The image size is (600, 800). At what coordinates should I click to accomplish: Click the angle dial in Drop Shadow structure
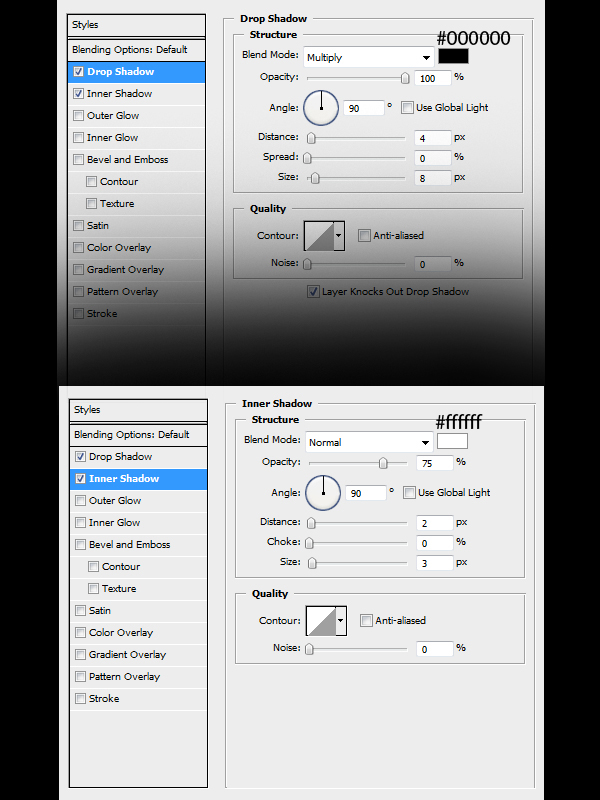(321, 107)
